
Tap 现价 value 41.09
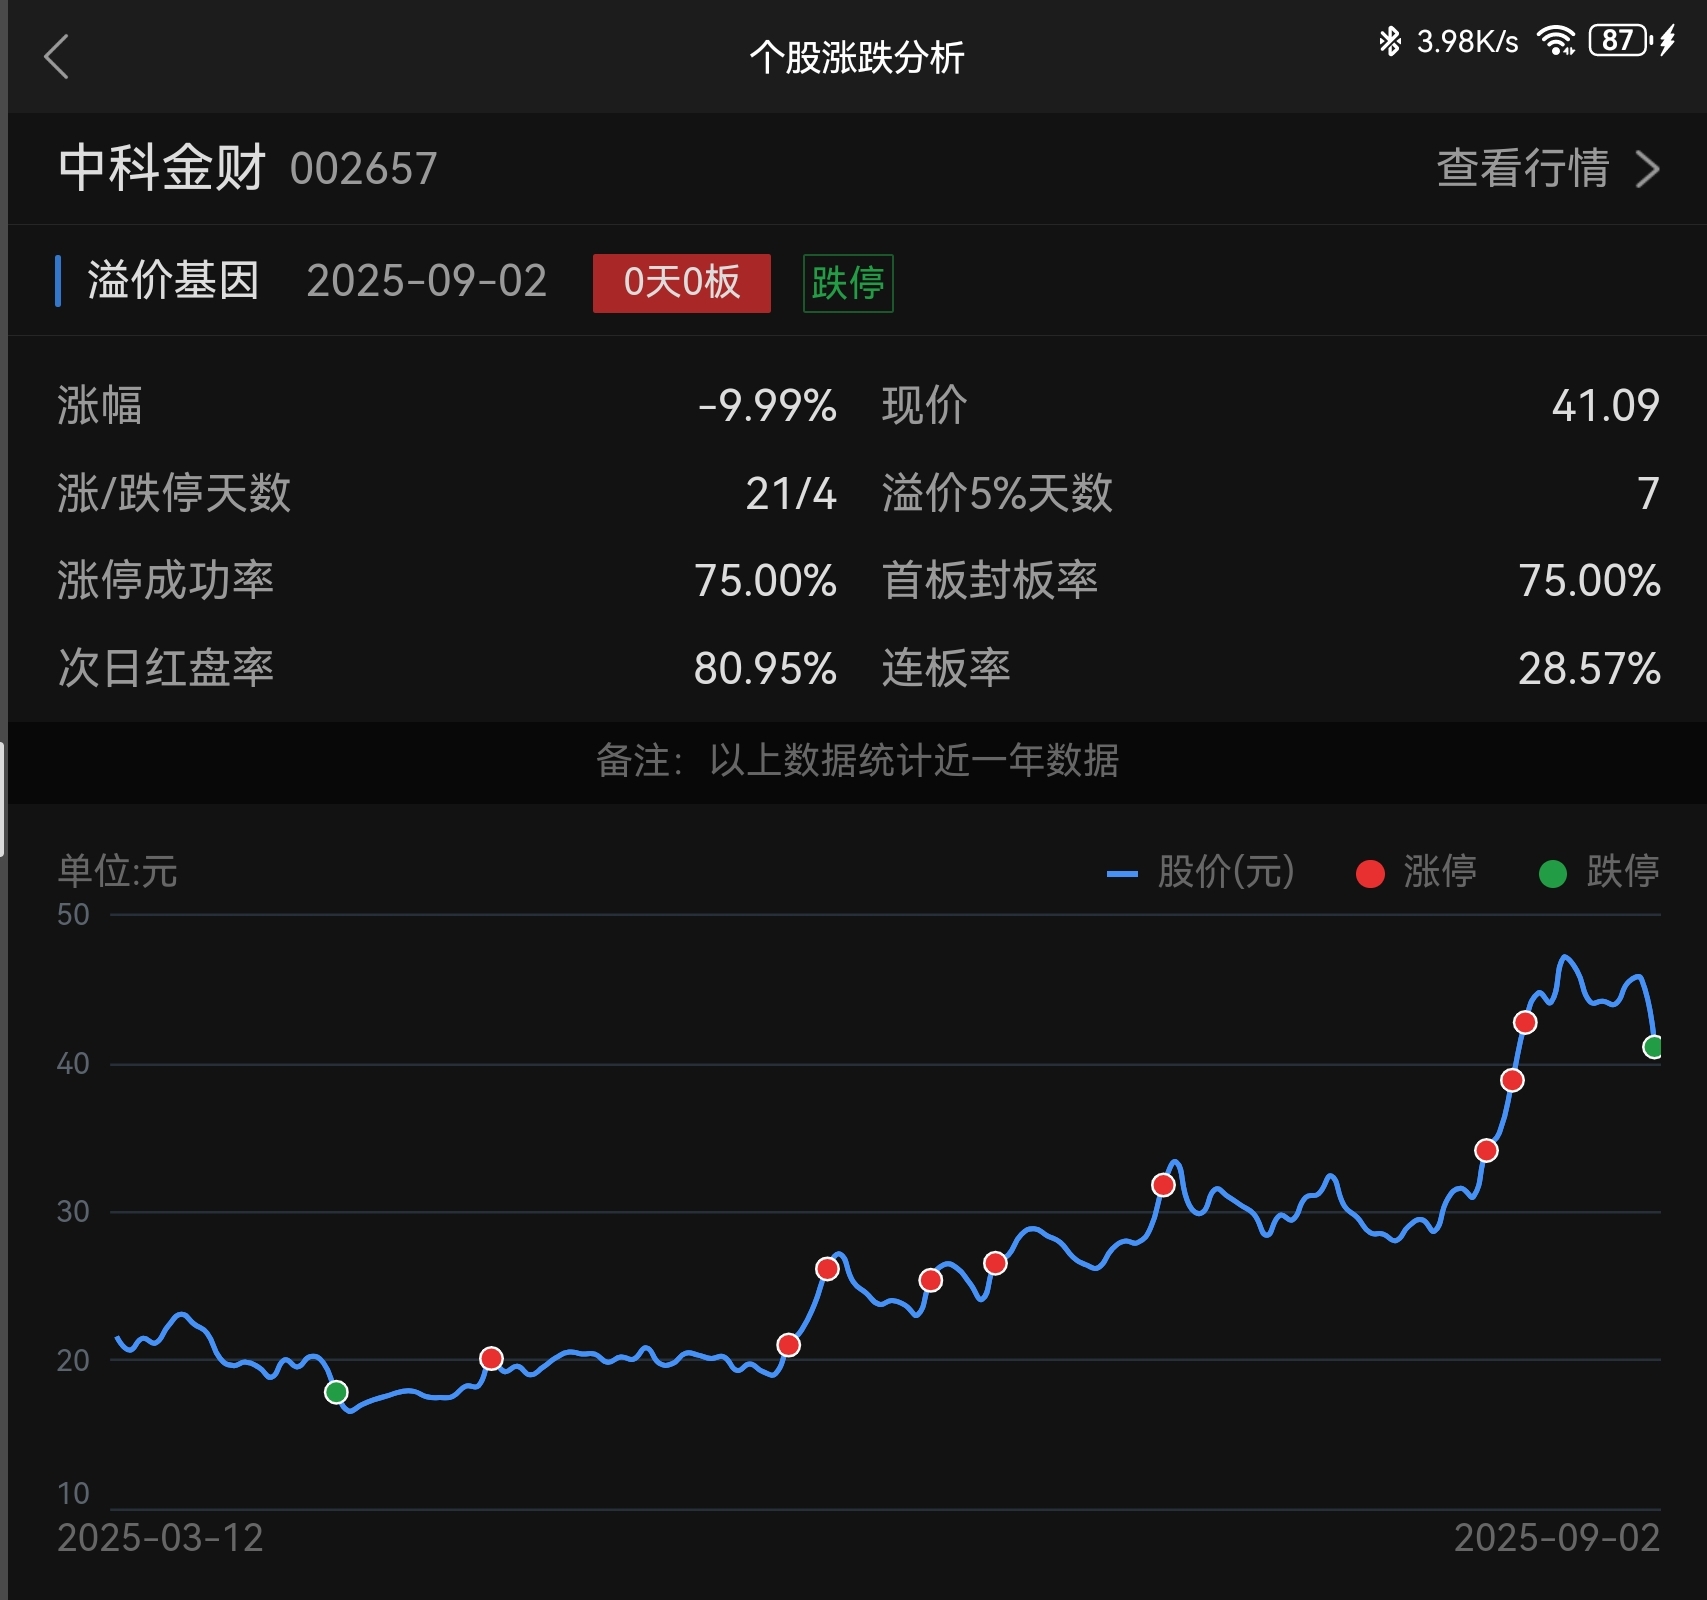1605,406
